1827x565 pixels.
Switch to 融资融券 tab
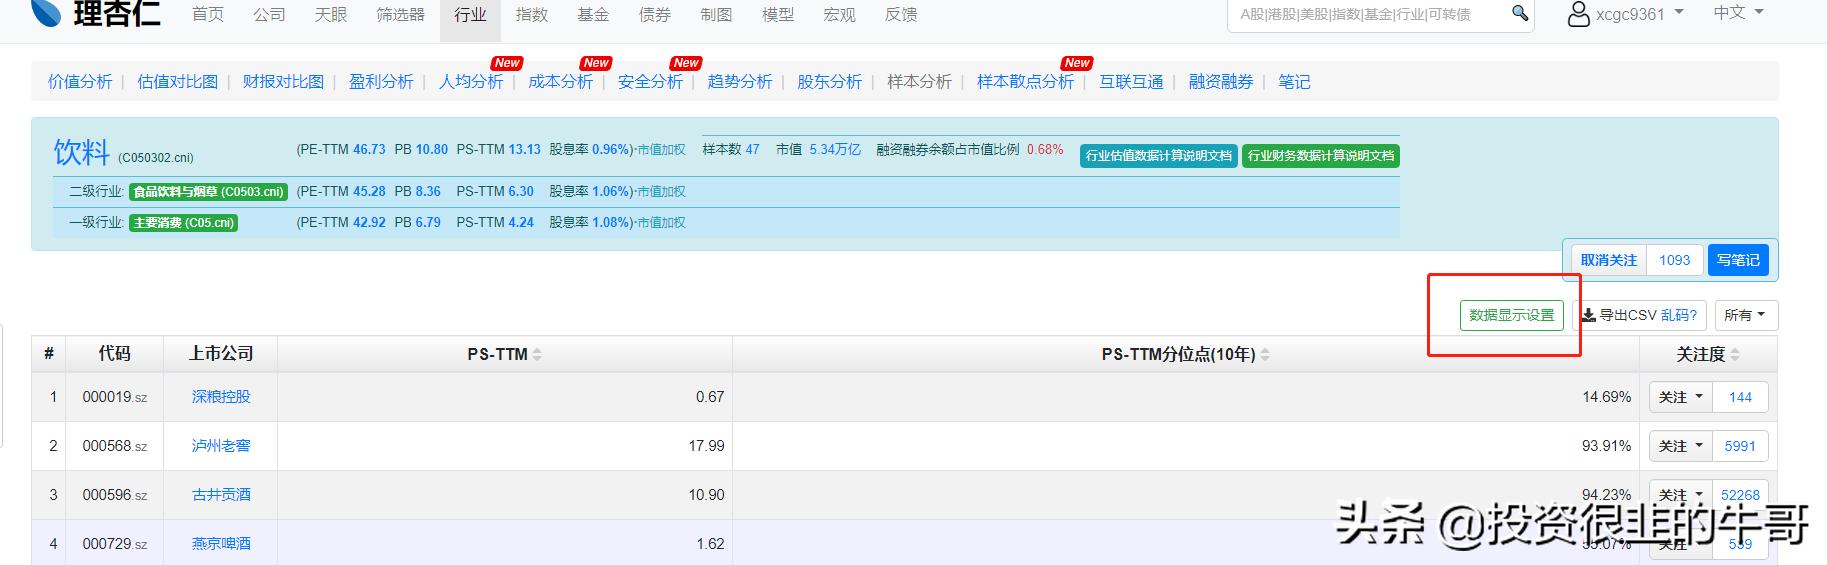tap(1221, 82)
